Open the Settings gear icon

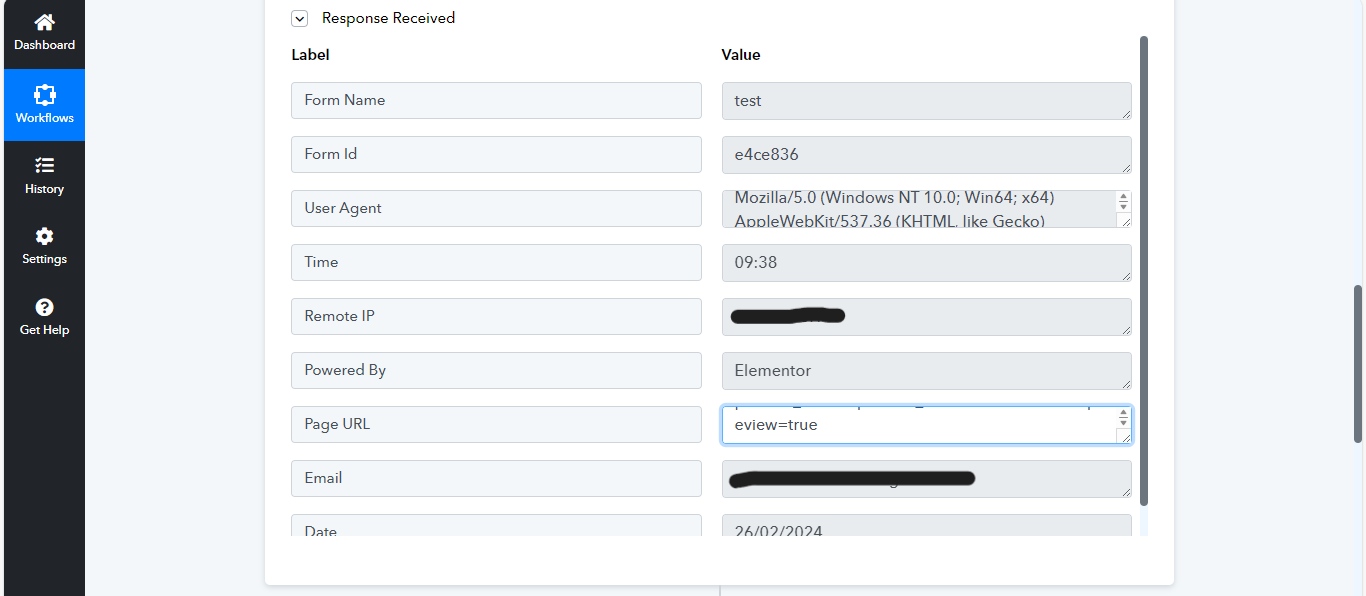click(x=44, y=237)
